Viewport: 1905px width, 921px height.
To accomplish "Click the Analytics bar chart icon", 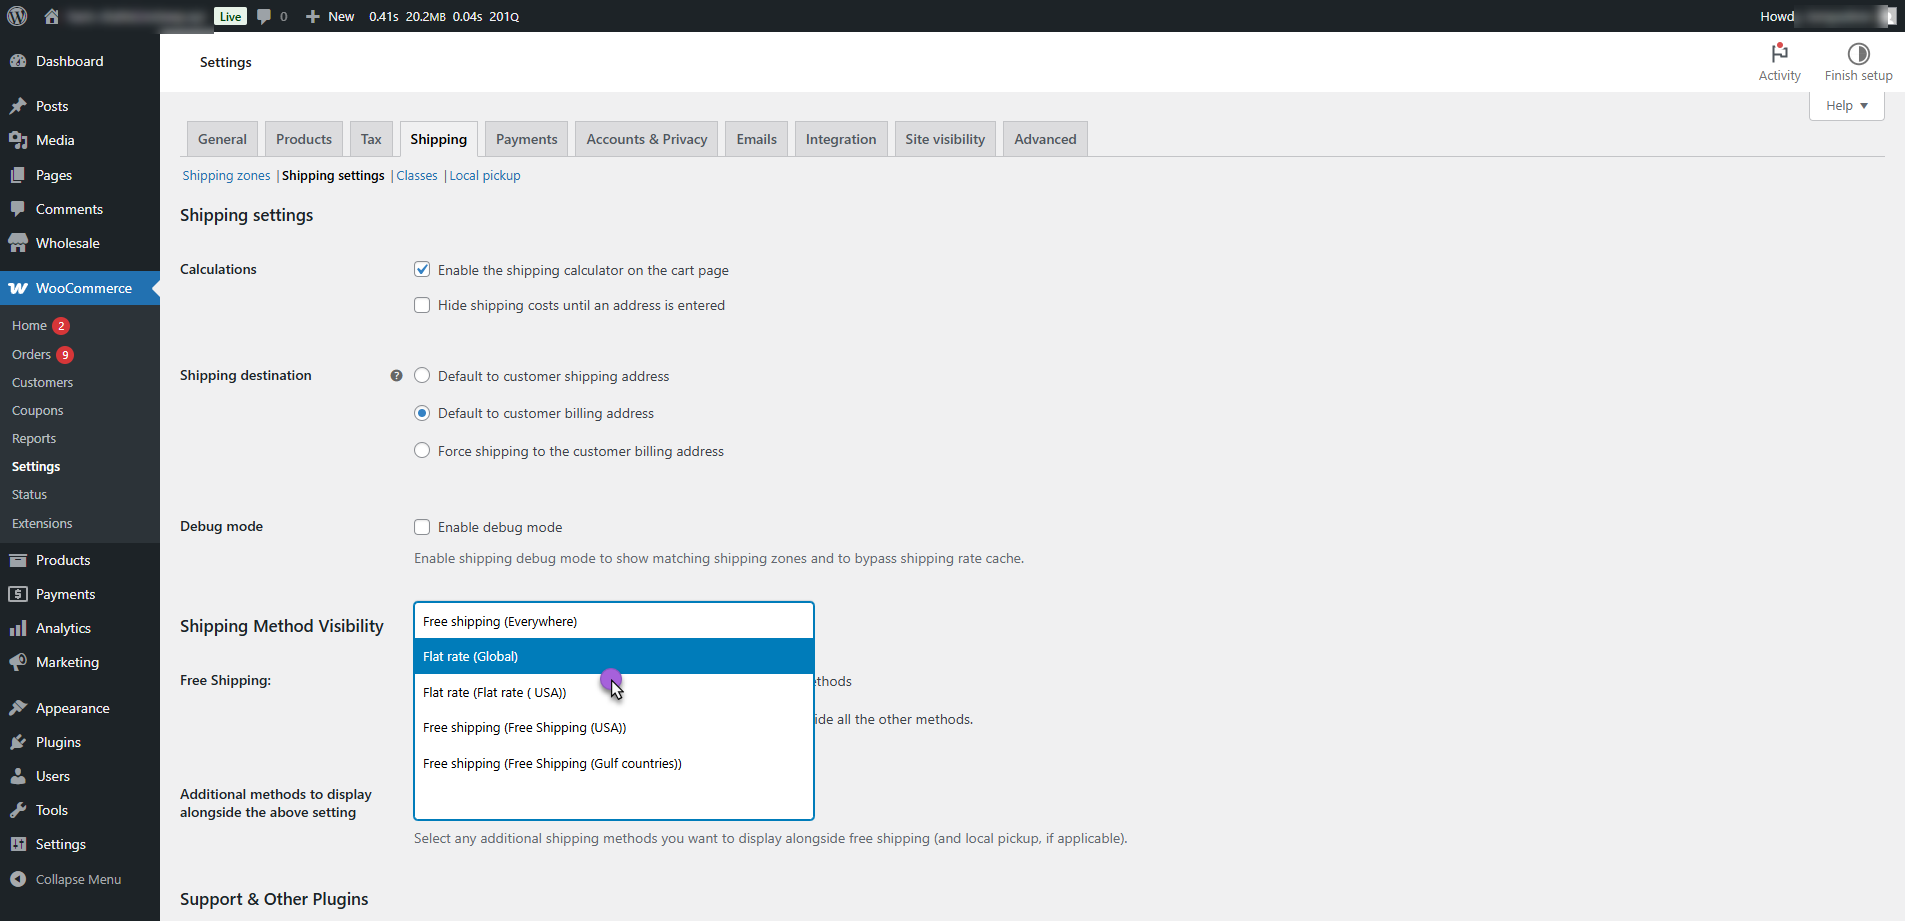I will click(x=18, y=628).
